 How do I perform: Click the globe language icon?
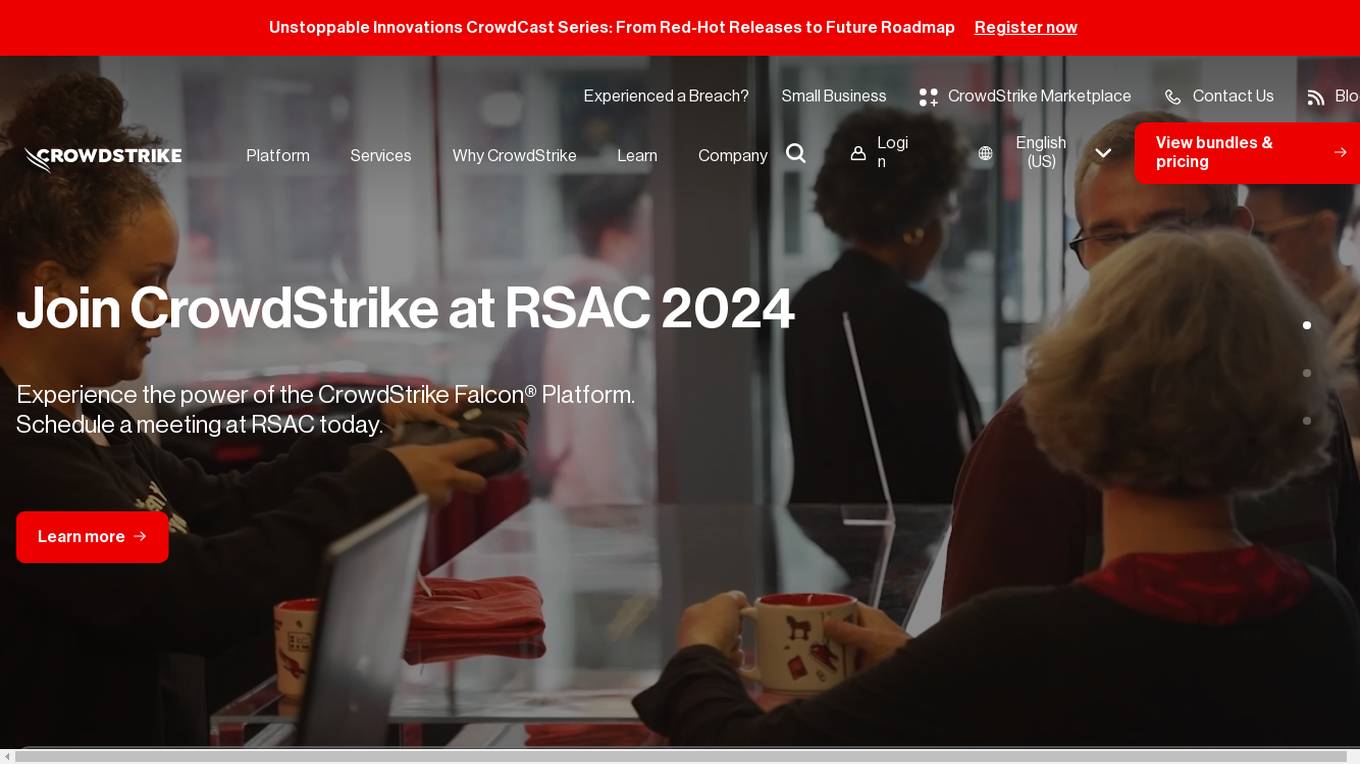(985, 153)
